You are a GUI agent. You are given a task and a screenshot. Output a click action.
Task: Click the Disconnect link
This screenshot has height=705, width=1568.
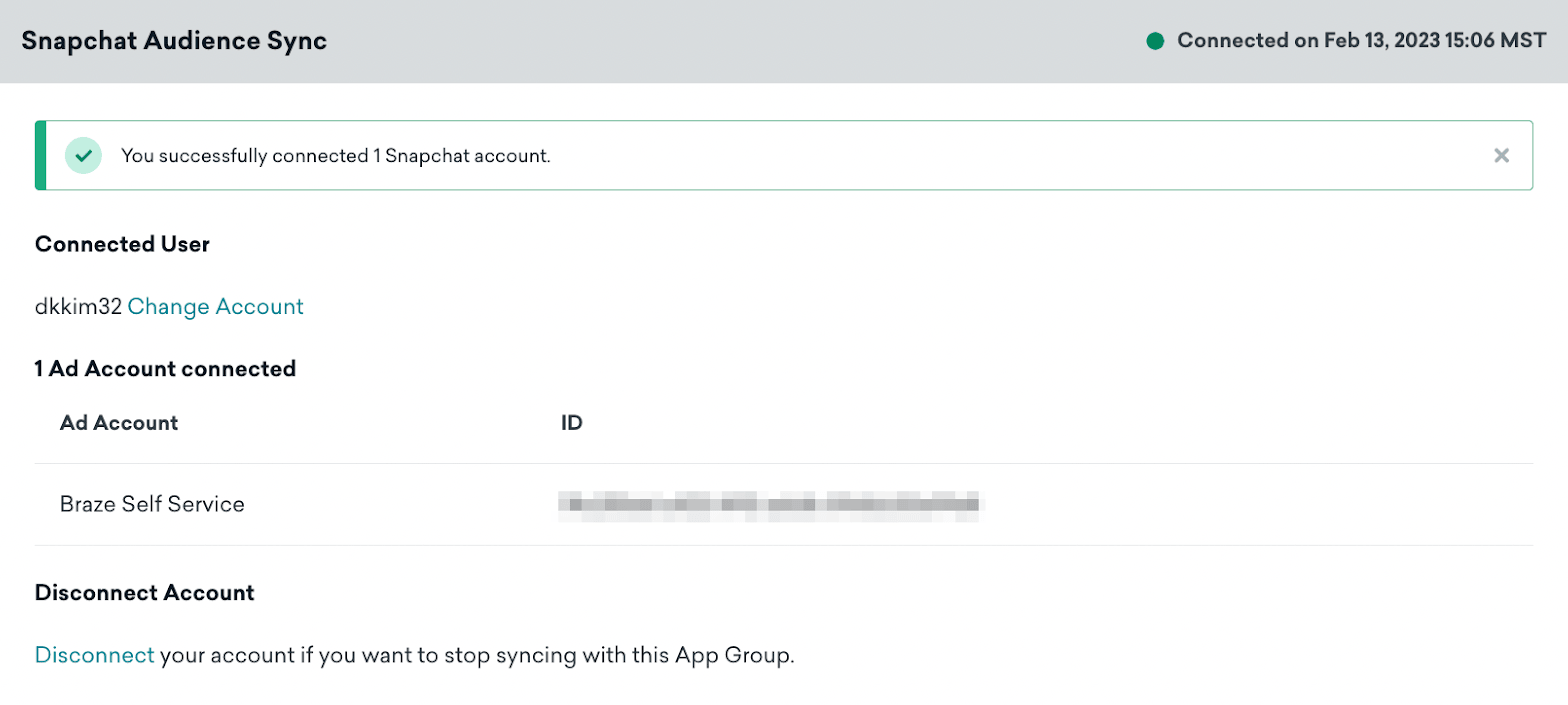coord(94,656)
